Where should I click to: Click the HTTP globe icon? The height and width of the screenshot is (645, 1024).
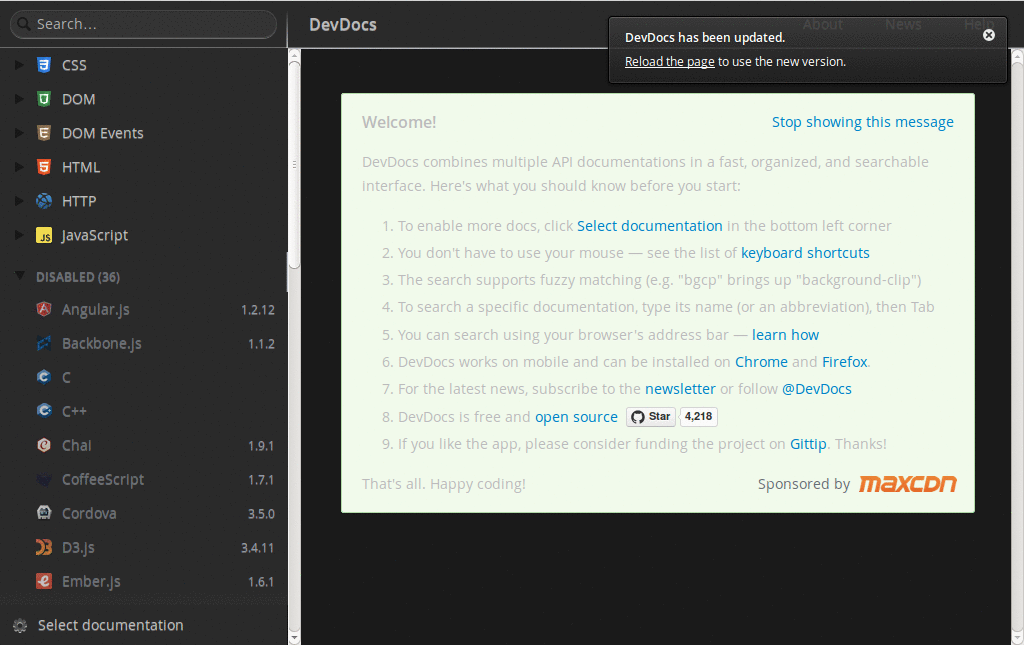pyautogui.click(x=44, y=201)
